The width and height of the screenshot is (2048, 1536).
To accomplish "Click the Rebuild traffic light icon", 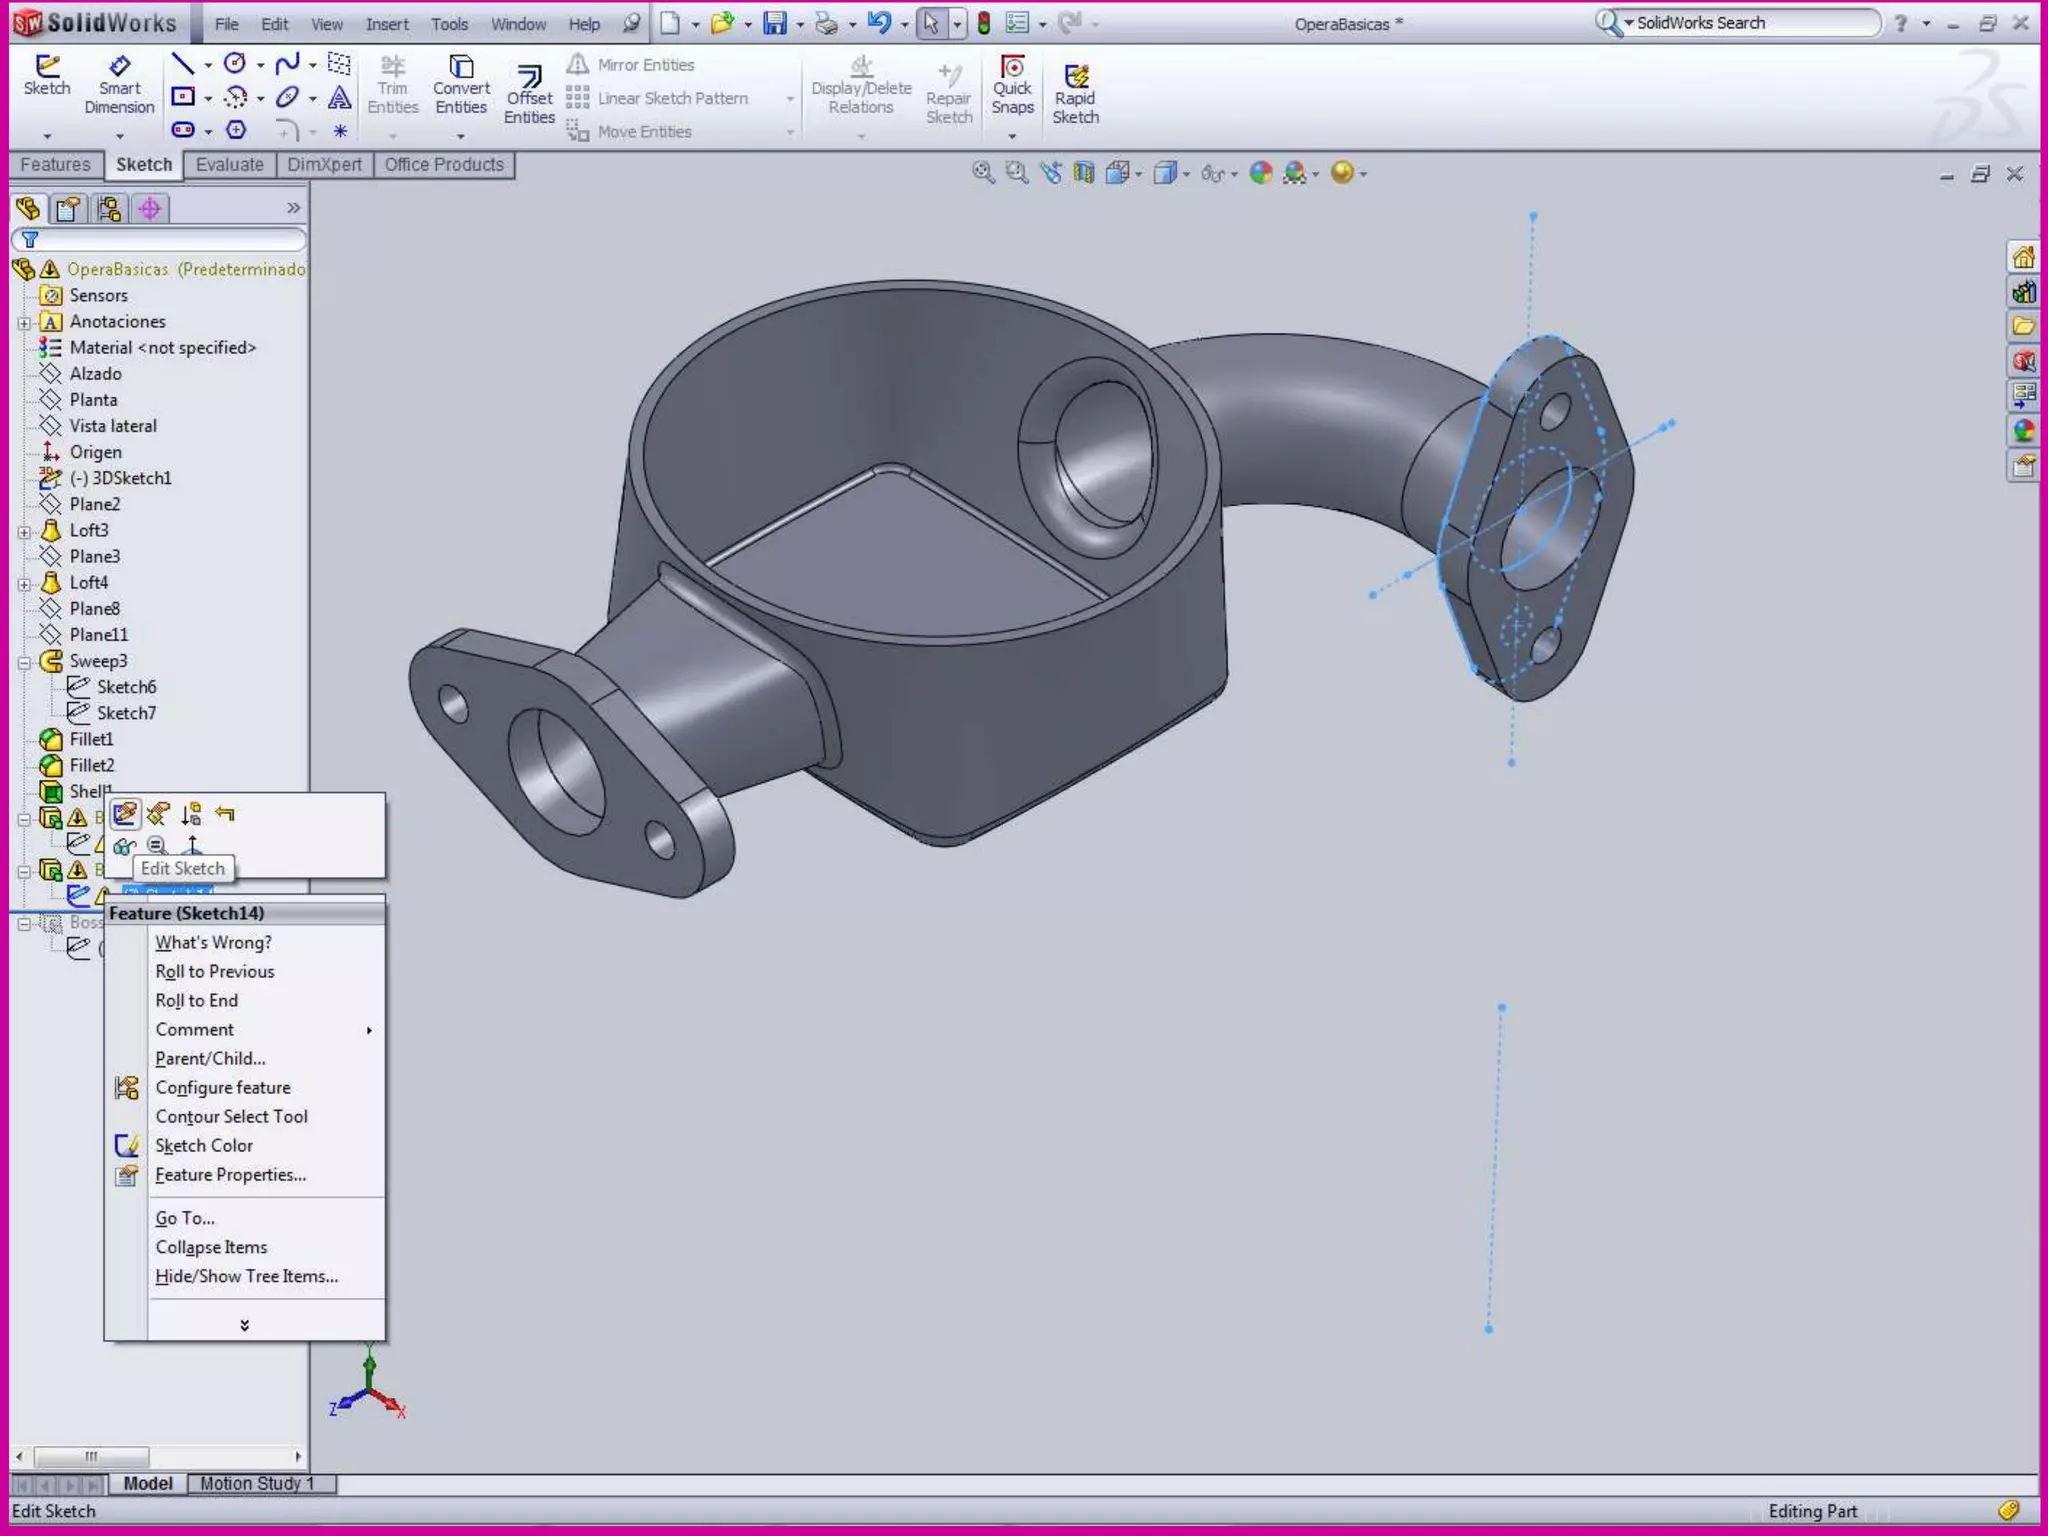I will coord(984,23).
